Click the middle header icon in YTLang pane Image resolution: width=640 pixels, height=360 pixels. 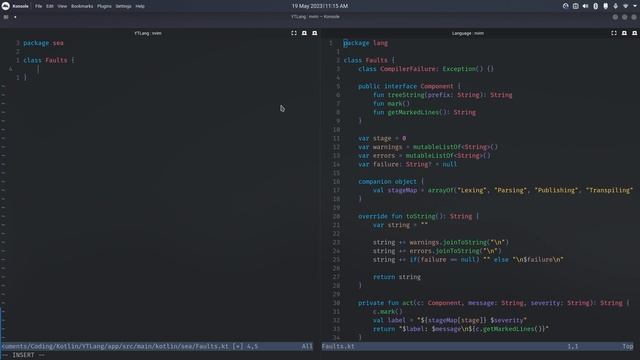(x=304, y=33)
